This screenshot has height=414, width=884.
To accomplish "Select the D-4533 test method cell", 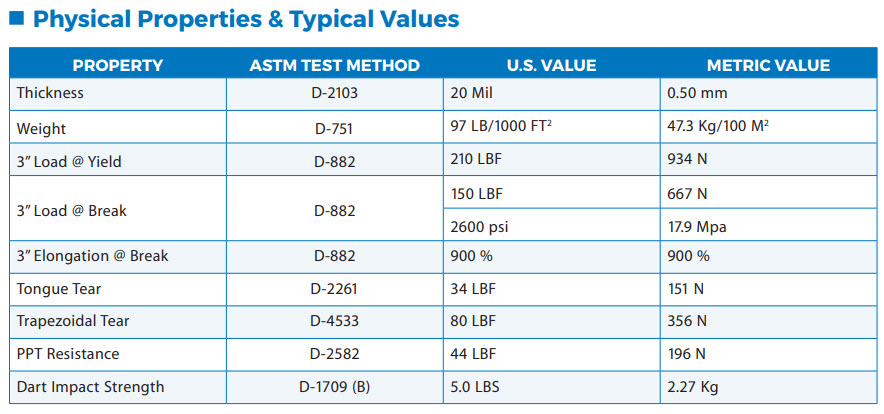I will click(x=334, y=321).
